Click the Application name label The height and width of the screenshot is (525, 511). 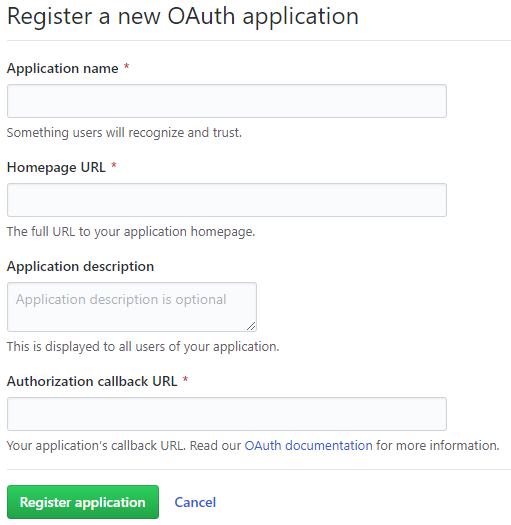tap(63, 68)
